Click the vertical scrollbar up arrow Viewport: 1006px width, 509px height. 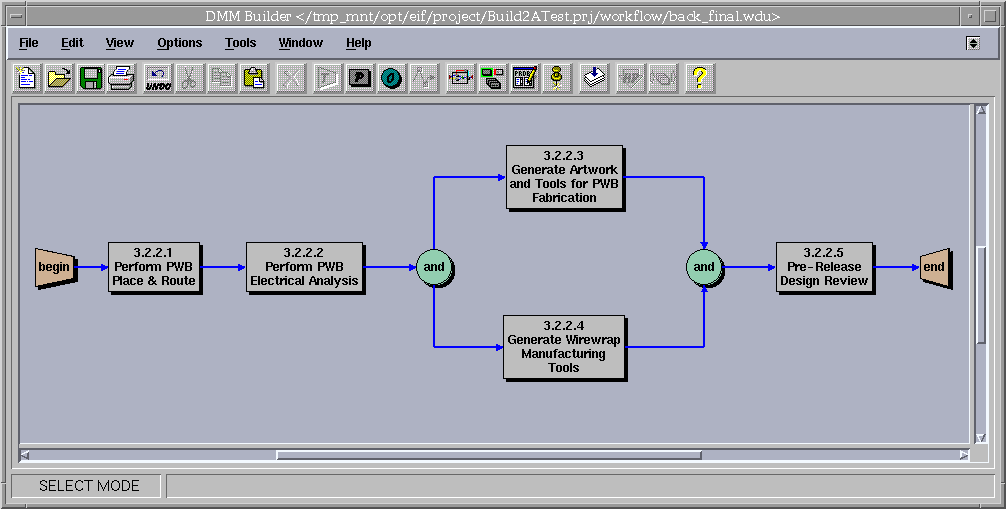(x=981, y=110)
